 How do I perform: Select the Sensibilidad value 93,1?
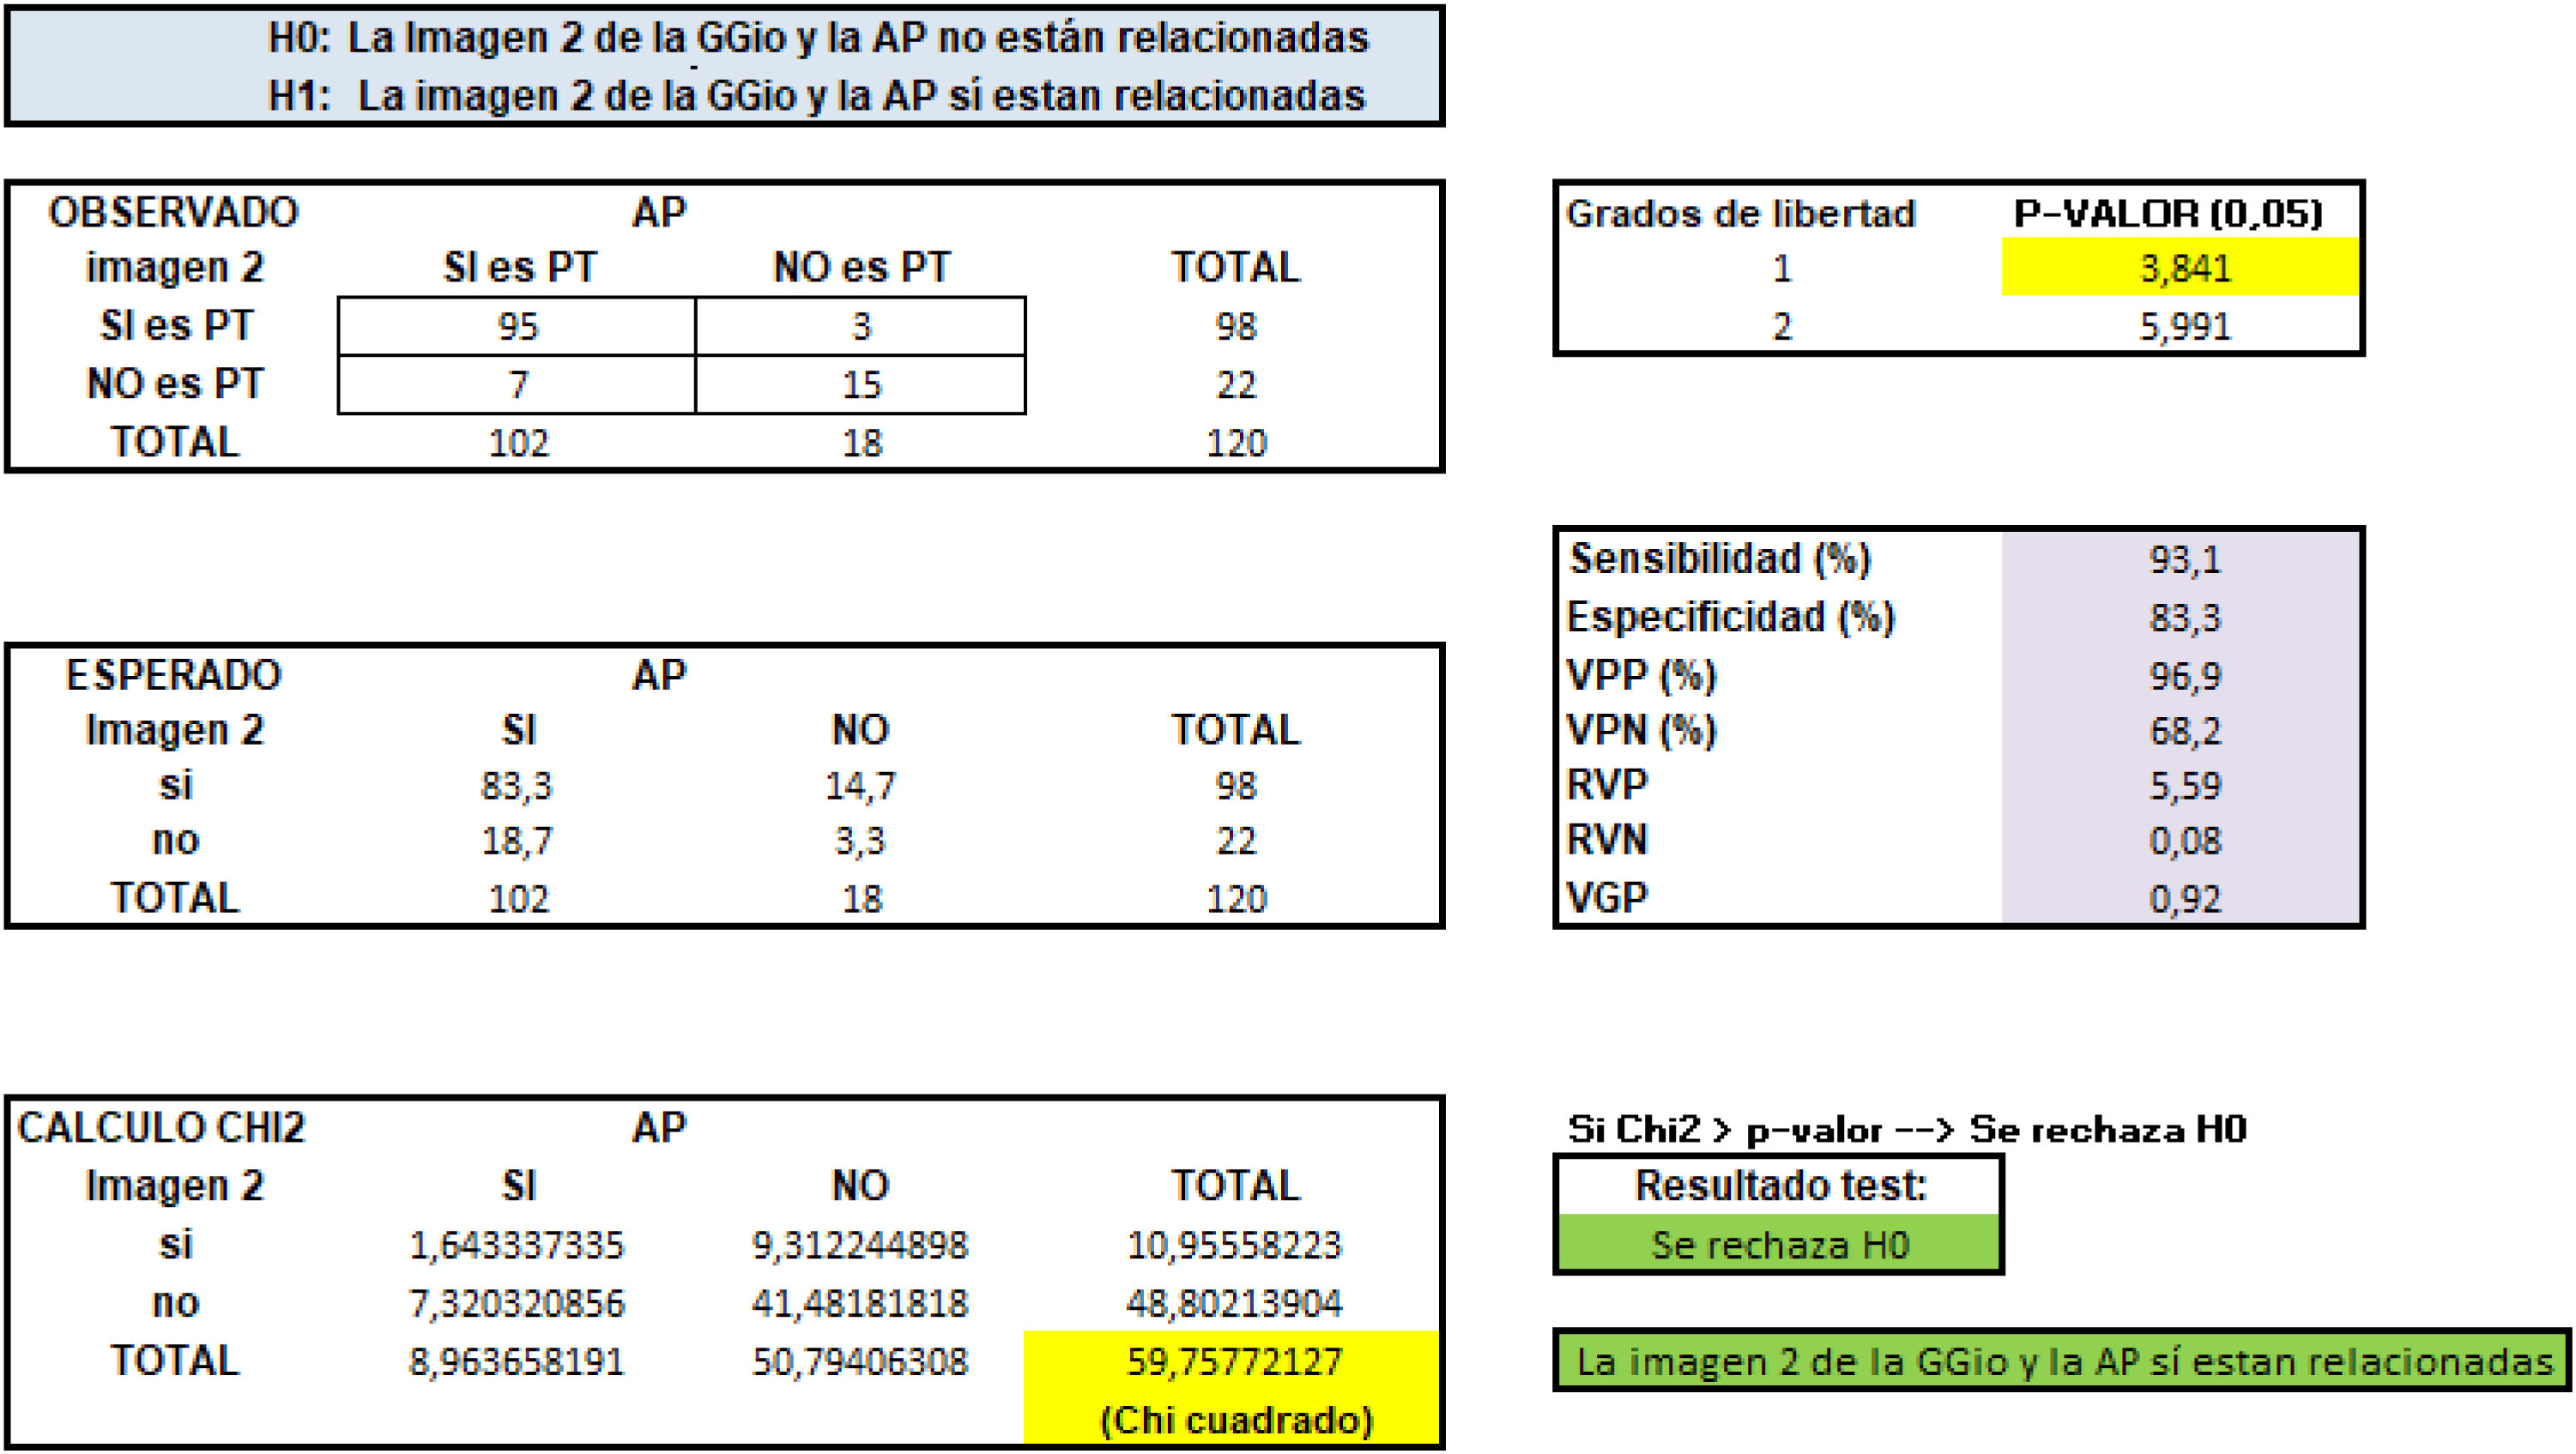[2184, 559]
